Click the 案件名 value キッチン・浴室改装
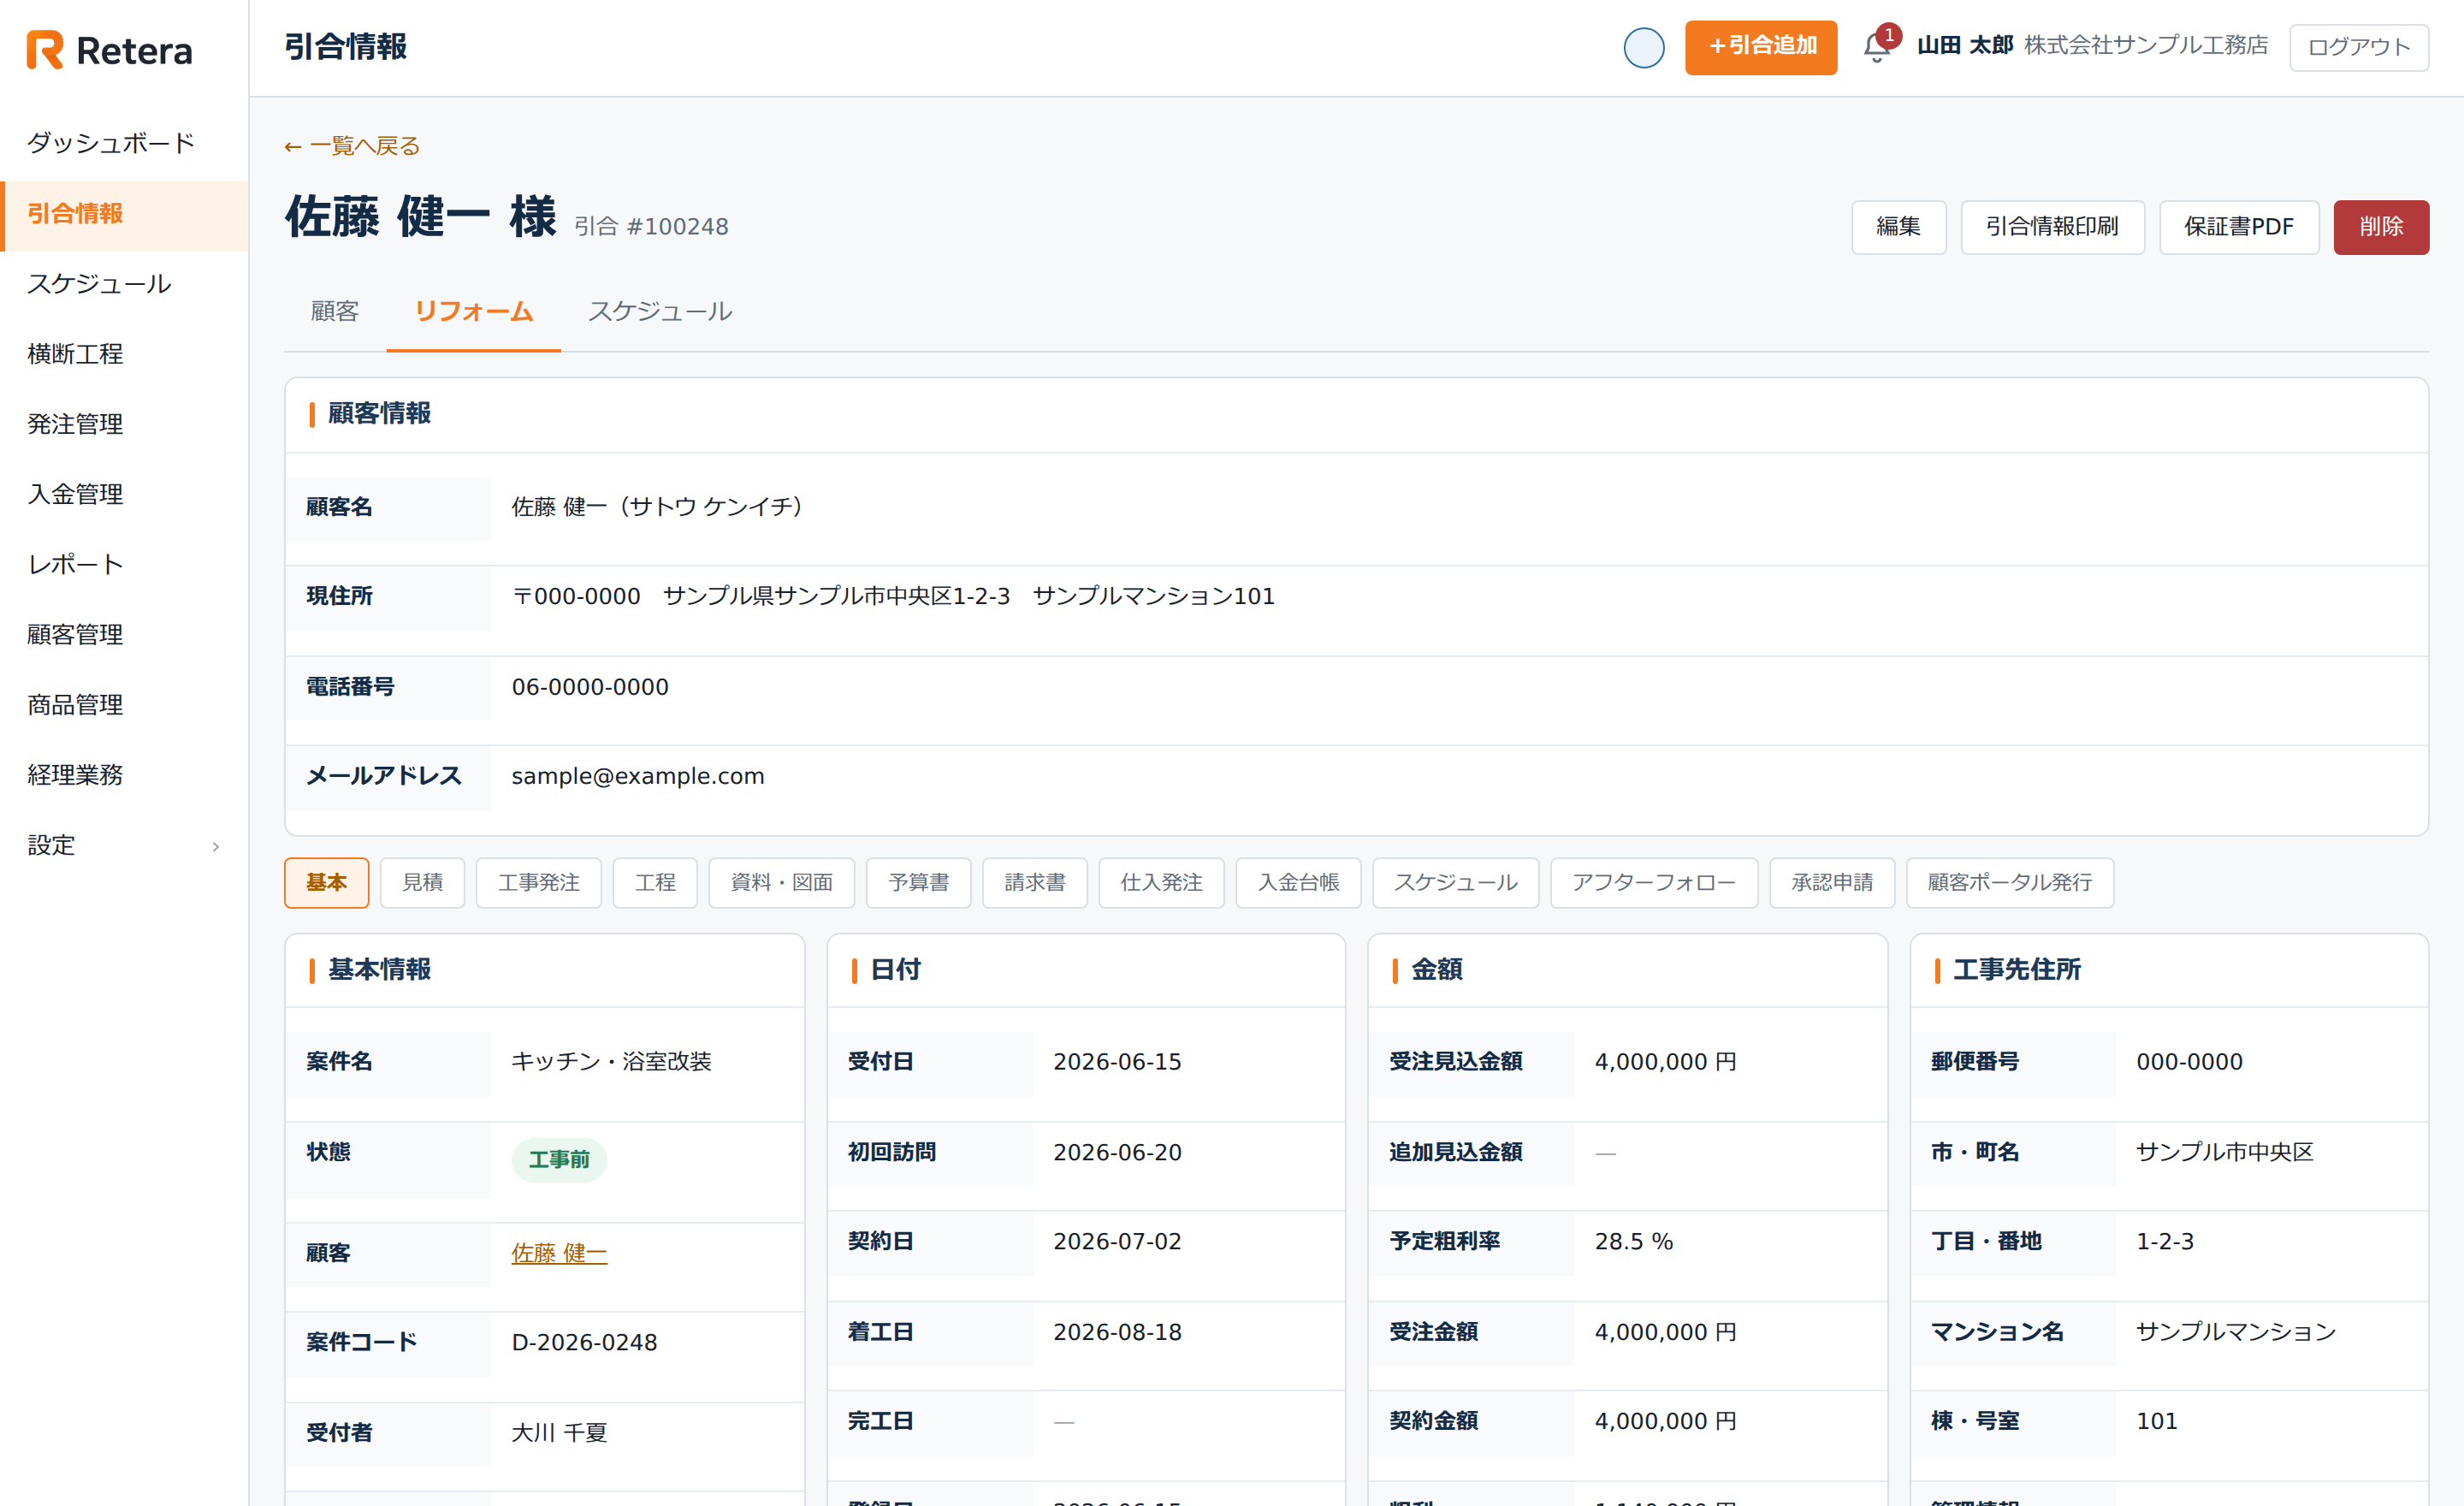Screen dimensions: 2464x1506 tap(611, 1061)
